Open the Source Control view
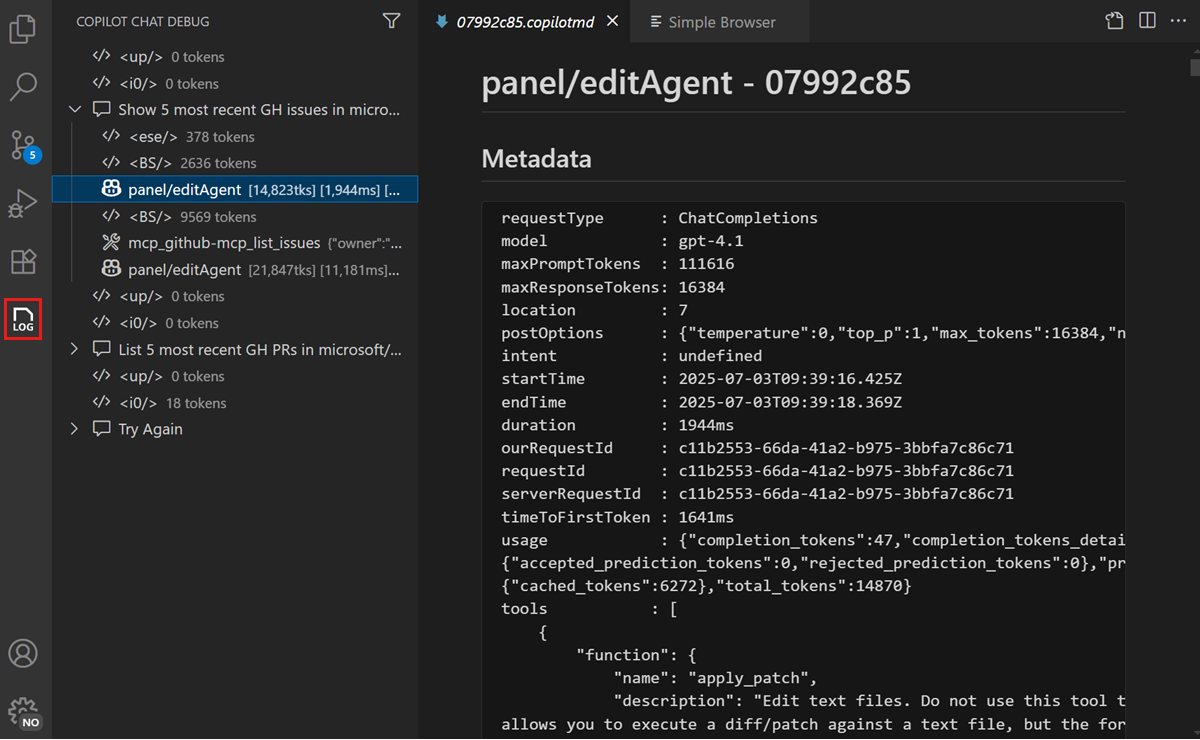The image size is (1200, 740). point(23,146)
